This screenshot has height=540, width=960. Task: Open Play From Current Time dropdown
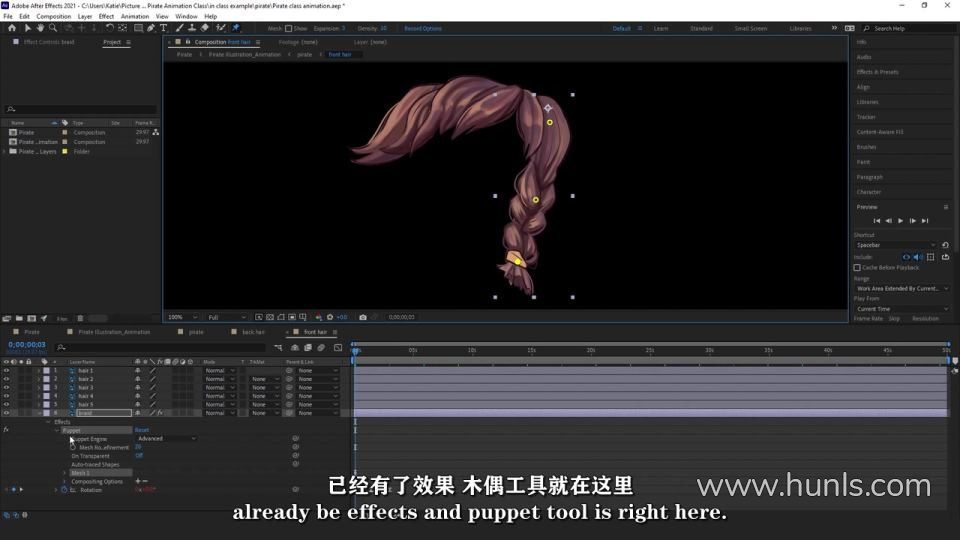point(902,309)
